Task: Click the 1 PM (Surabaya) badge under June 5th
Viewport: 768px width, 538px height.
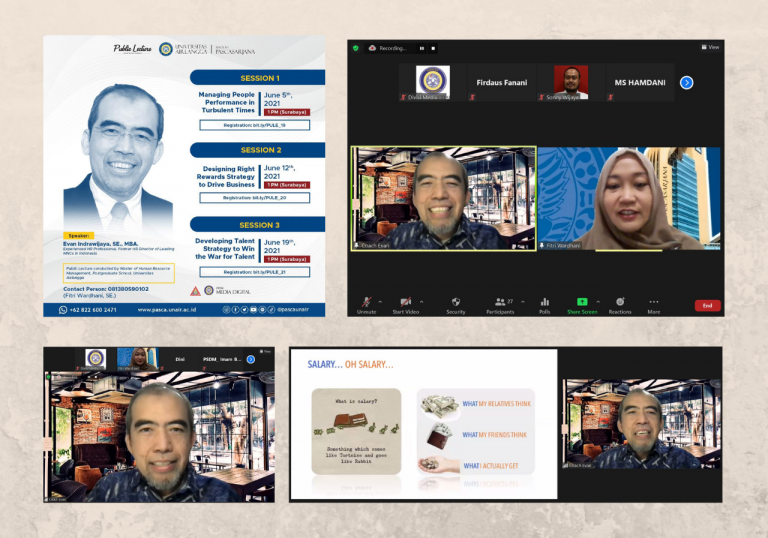Action: pos(287,112)
